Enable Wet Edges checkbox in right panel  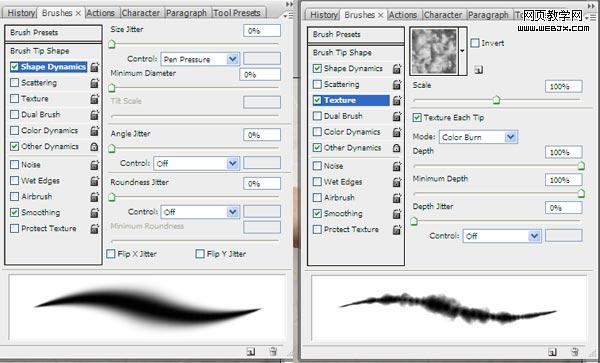point(317,182)
